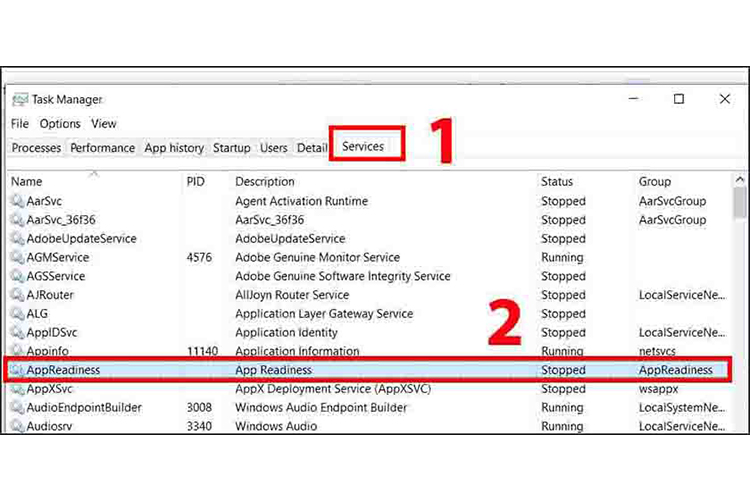Maximize the Task Manager window
This screenshot has width=750, height=500.
click(679, 99)
